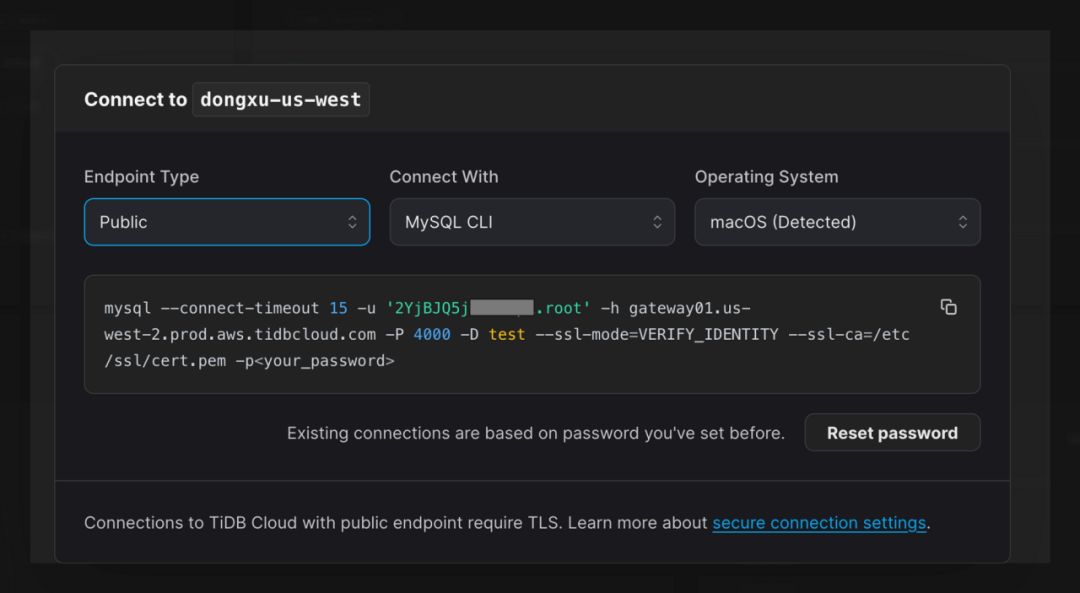Click the dimmed backdrop outside the dialog
This screenshot has height=593, width=1080.
pyautogui.click(x=1064, y=300)
